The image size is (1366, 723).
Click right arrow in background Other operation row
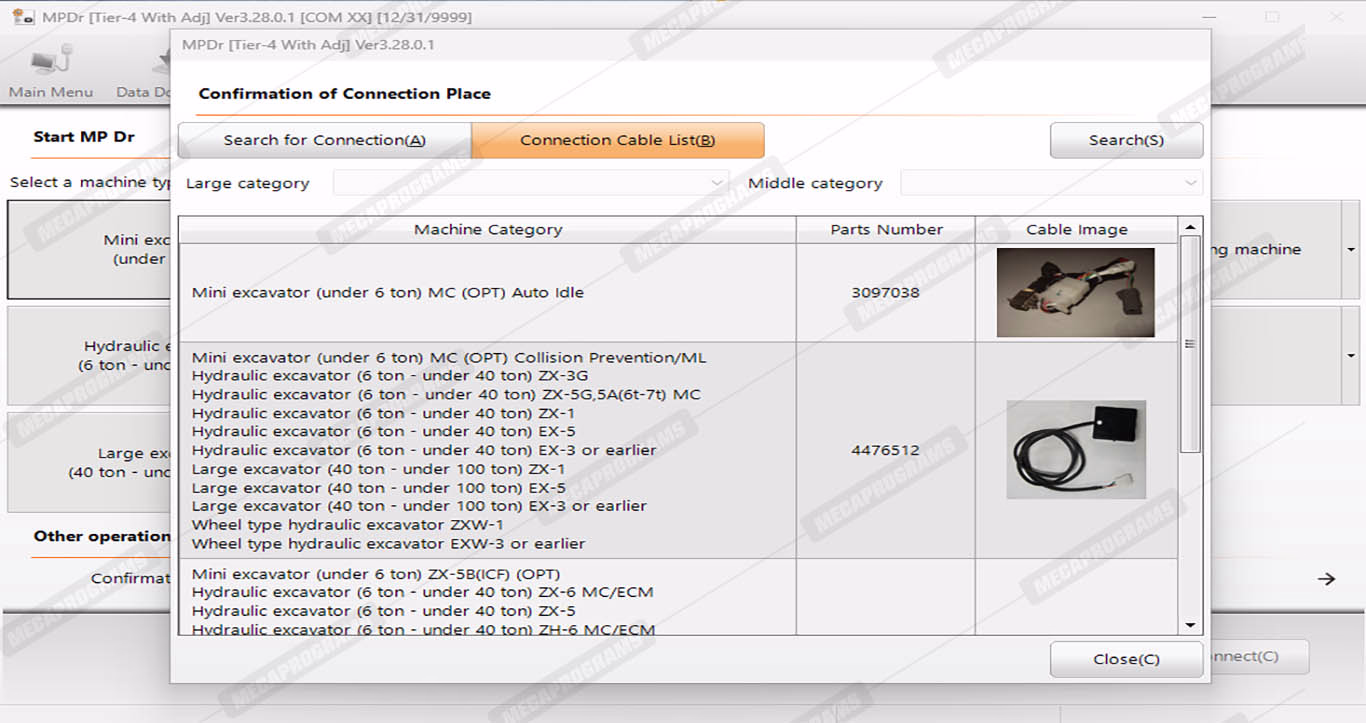pos(1326,578)
